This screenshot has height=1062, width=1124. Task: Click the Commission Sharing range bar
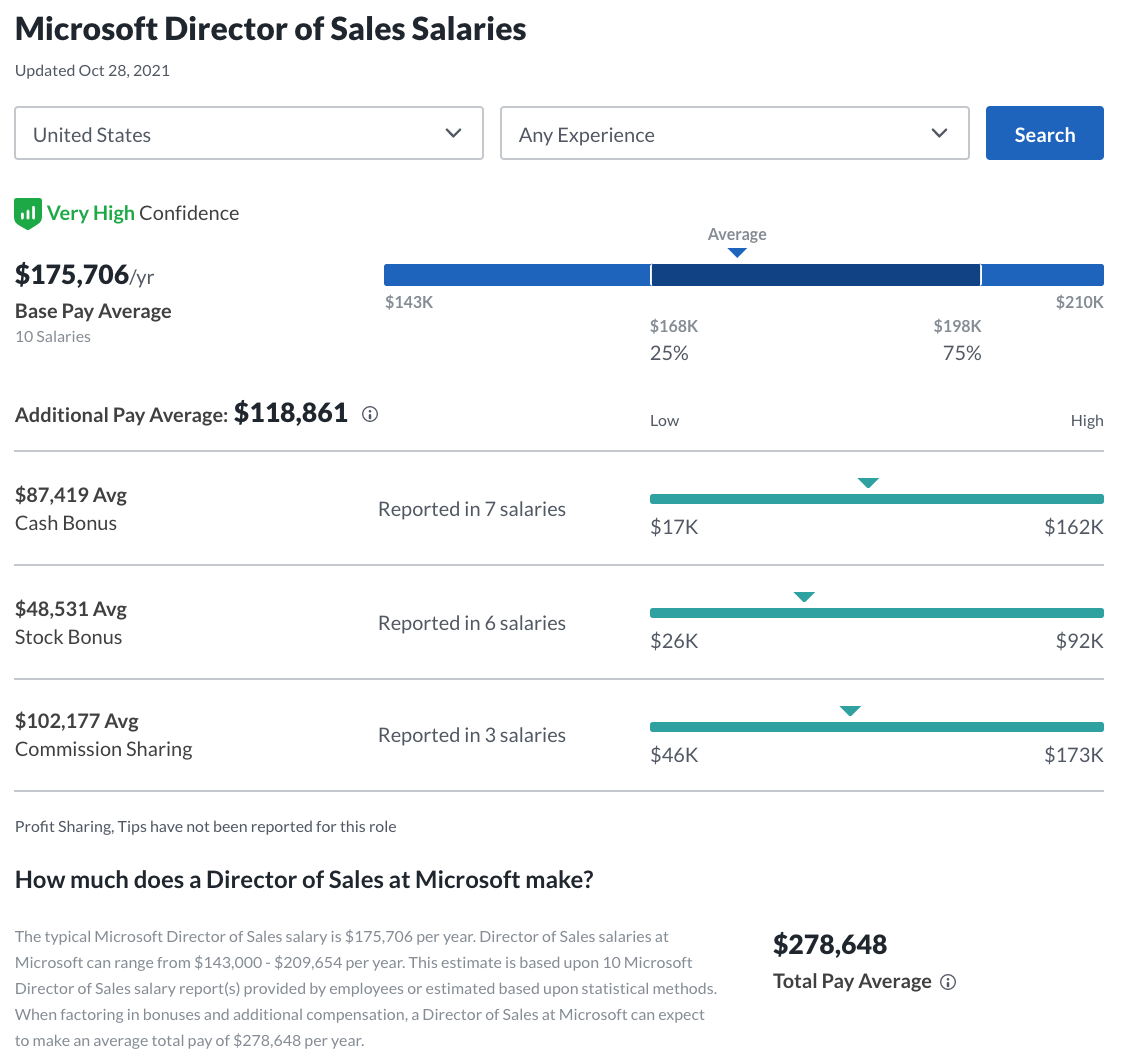(877, 726)
